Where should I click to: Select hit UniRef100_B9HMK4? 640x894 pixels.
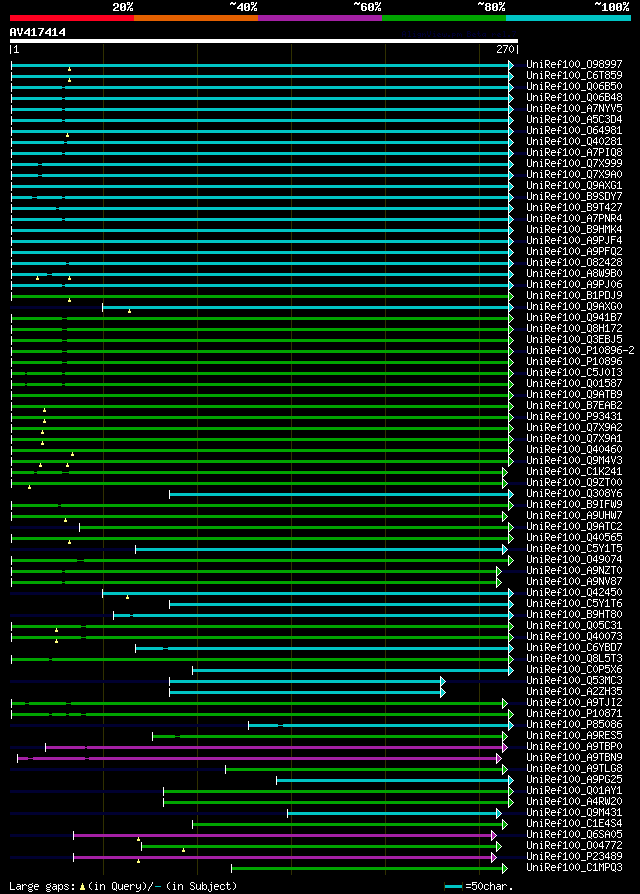pyautogui.click(x=574, y=229)
